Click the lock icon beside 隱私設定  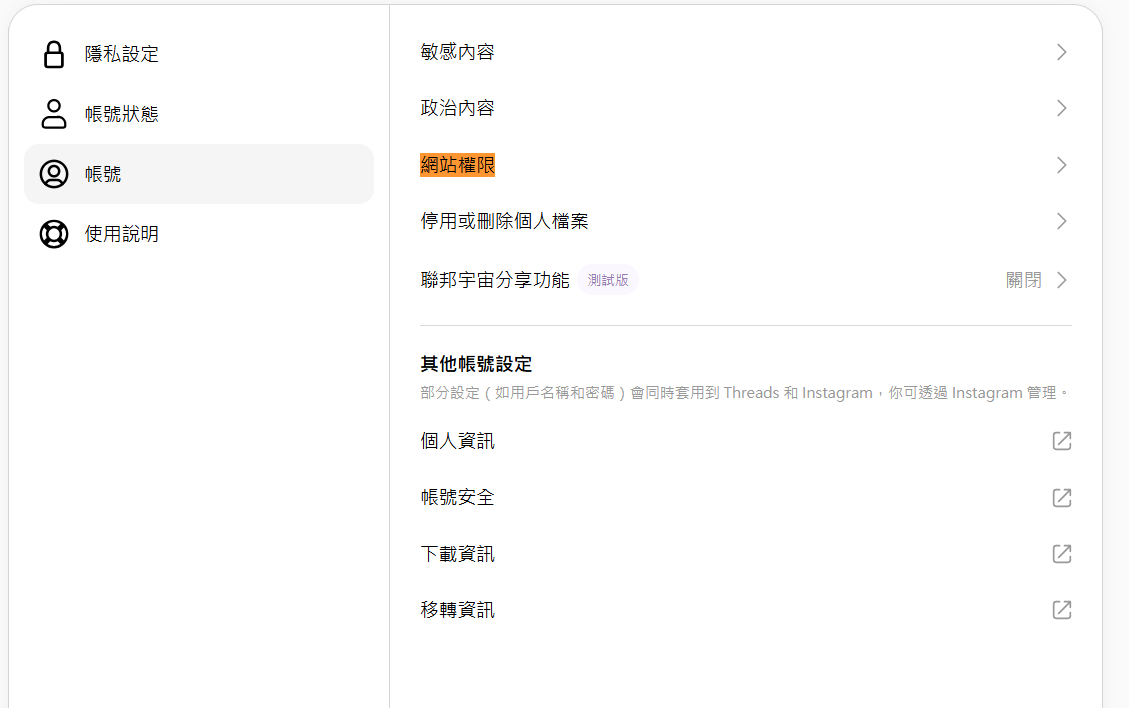click(x=54, y=54)
